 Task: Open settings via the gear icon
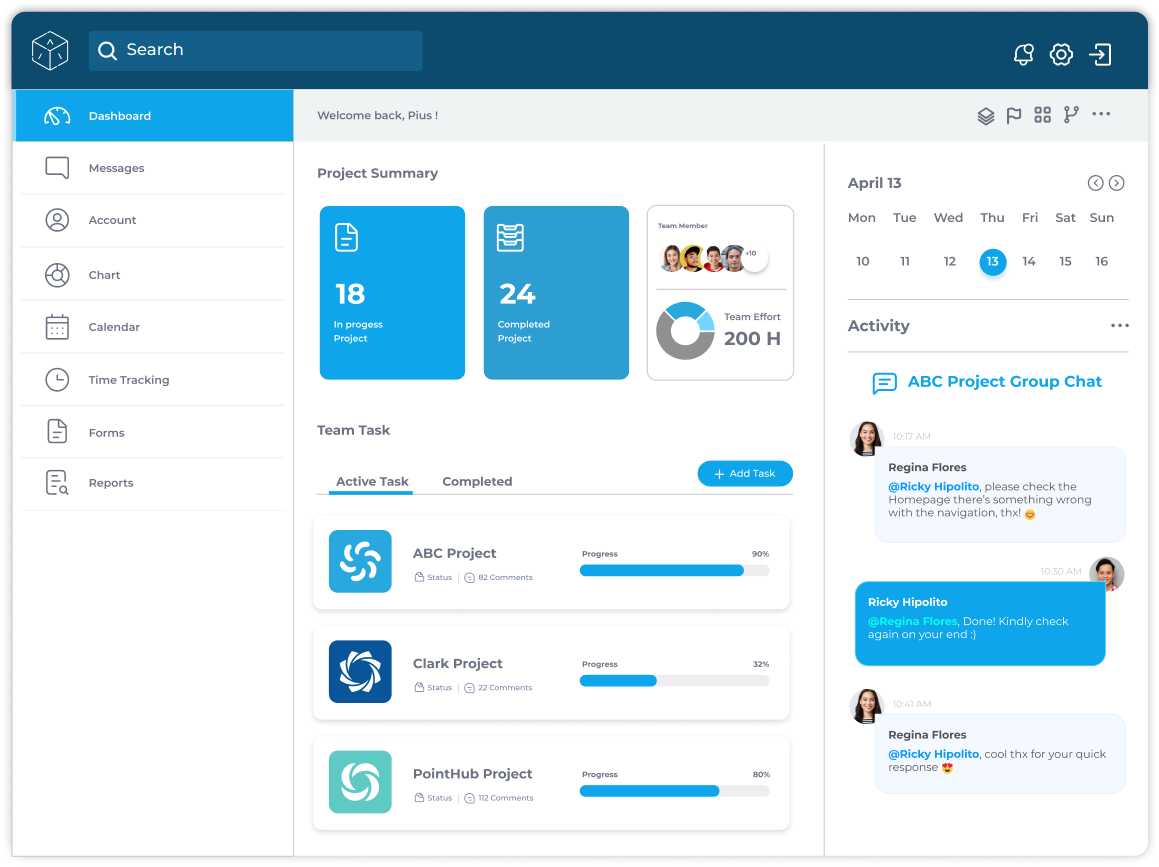point(1061,54)
